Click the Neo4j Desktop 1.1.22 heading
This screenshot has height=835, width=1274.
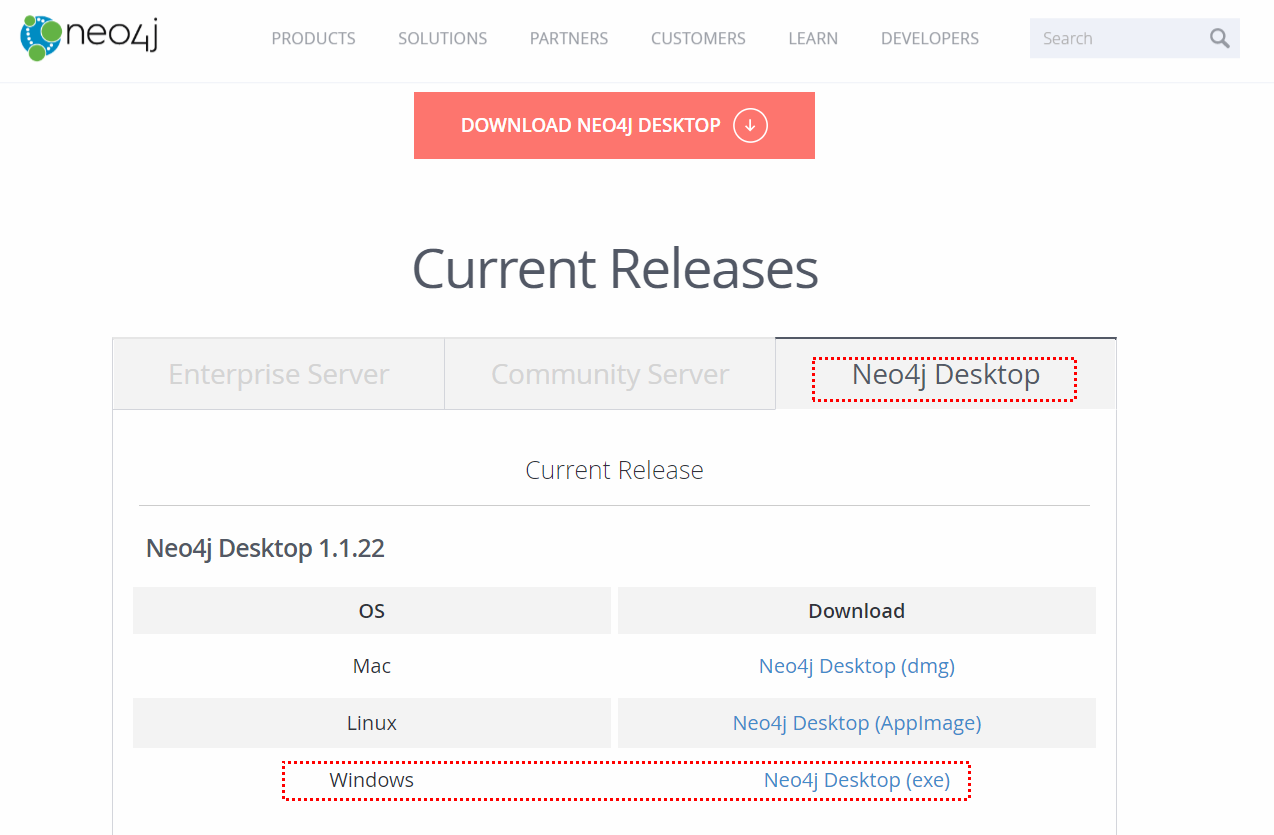(265, 548)
